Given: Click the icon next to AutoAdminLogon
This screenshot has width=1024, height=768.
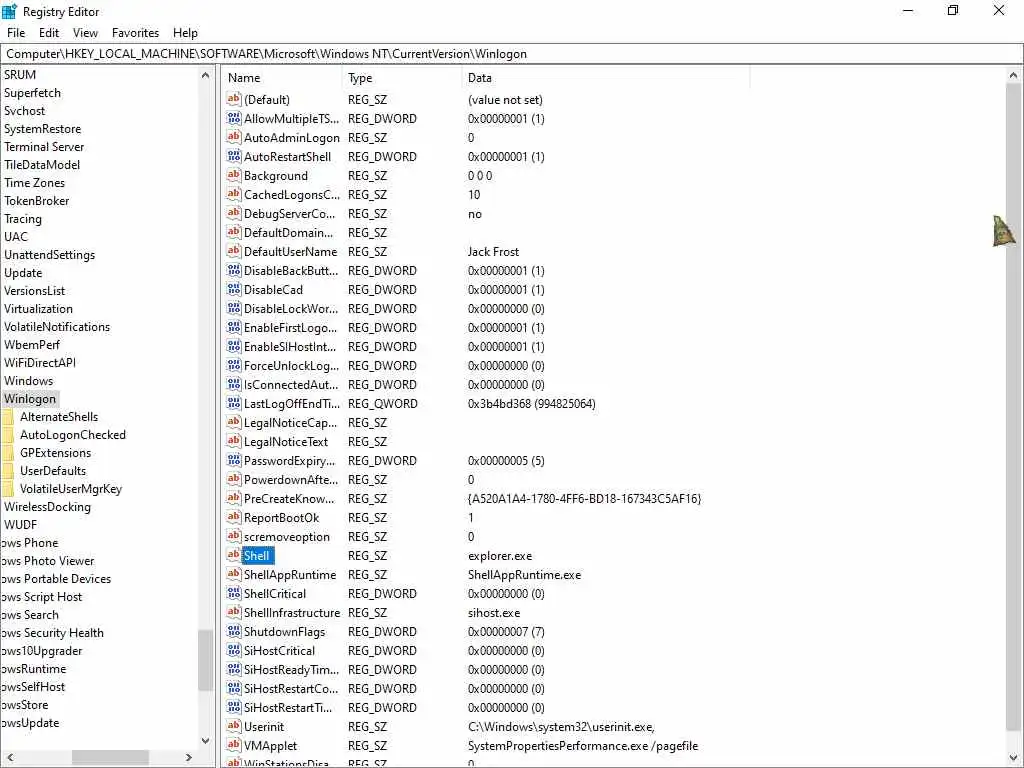Looking at the screenshot, I should point(233,137).
